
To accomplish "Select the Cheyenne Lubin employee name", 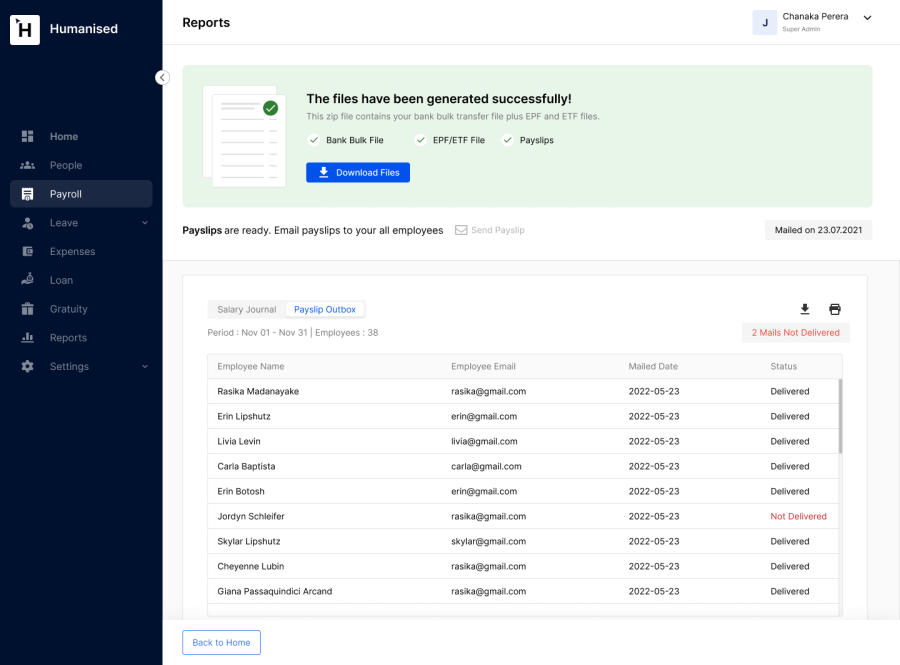I will coord(251,566).
